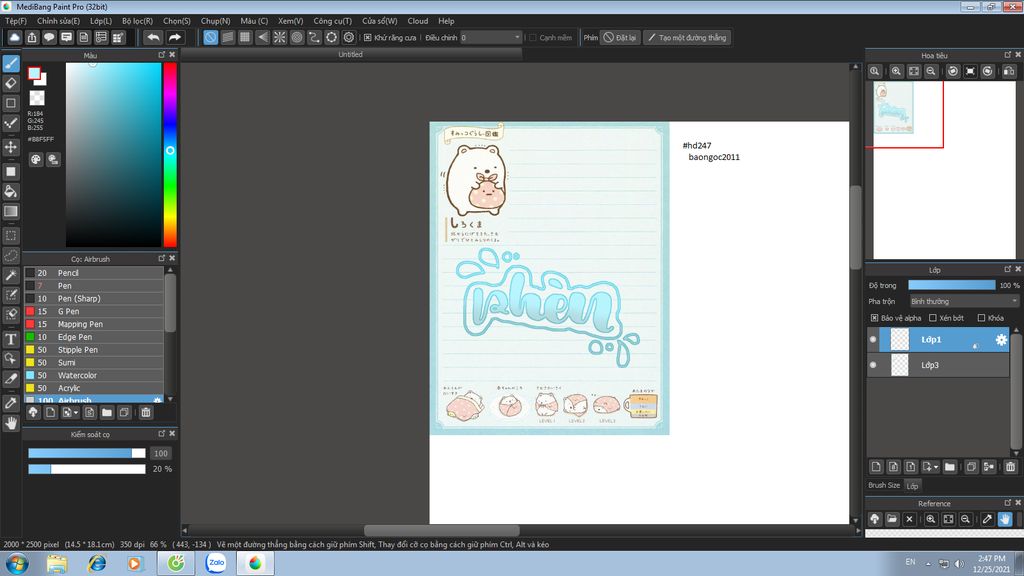Image resolution: width=1024 pixels, height=576 pixels.
Task: Select the Stipple Pen brush
Action: [94, 350]
